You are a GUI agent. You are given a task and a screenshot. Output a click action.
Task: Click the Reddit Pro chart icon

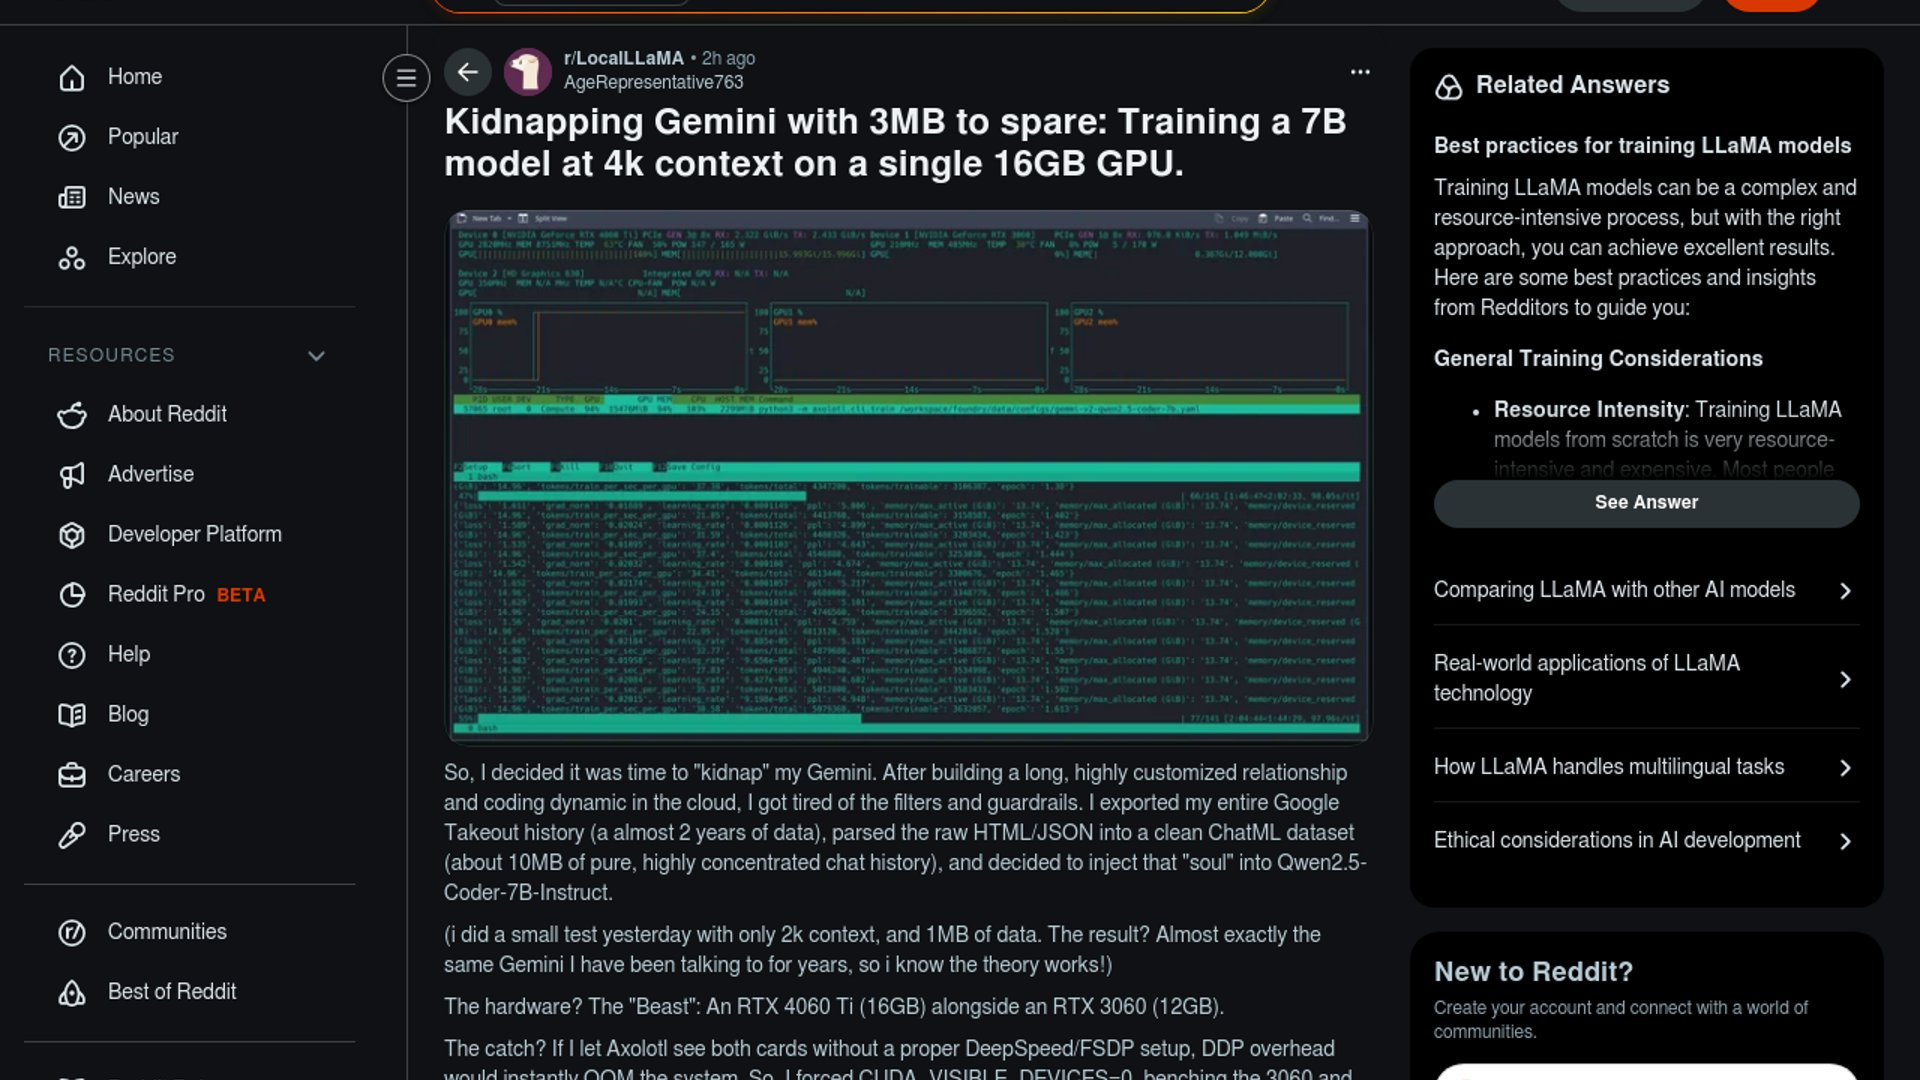pyautogui.click(x=72, y=595)
